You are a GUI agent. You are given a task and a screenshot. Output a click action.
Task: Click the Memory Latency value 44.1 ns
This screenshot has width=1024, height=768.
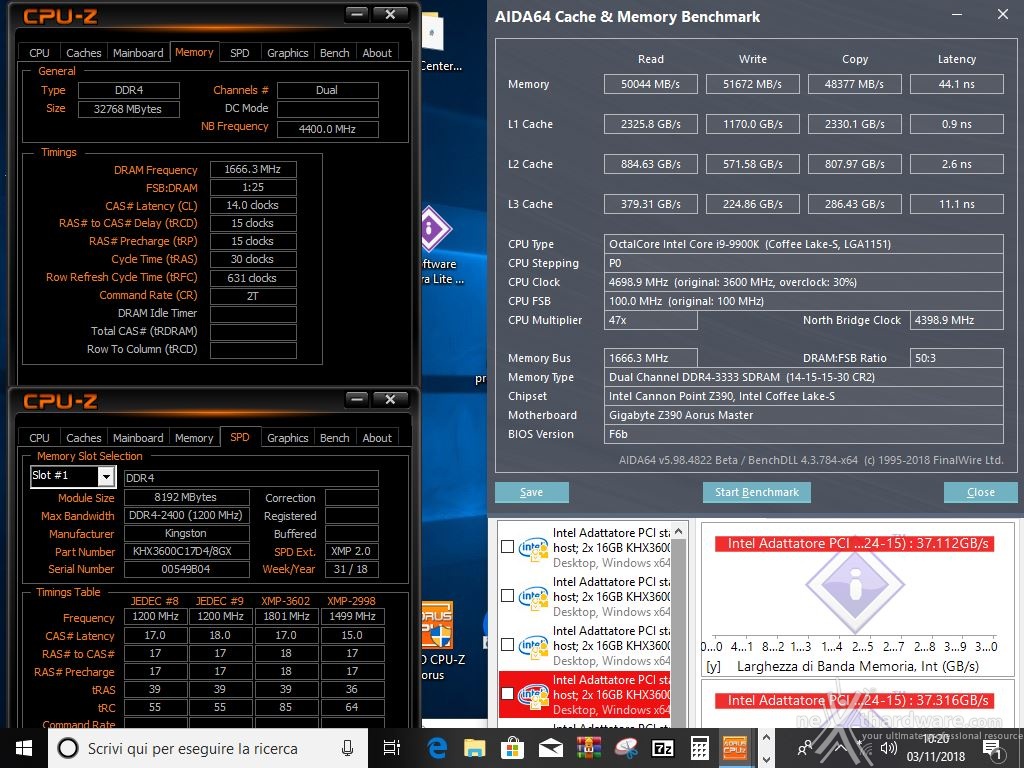956,84
